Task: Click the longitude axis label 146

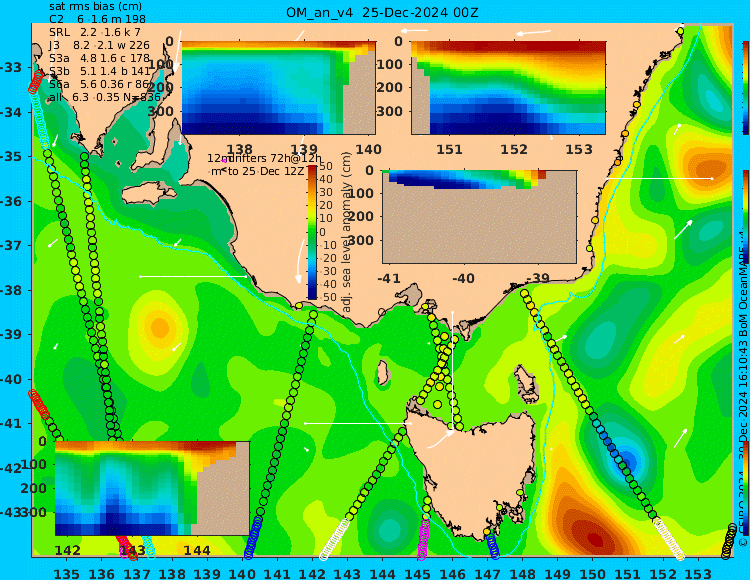Action: point(452,573)
